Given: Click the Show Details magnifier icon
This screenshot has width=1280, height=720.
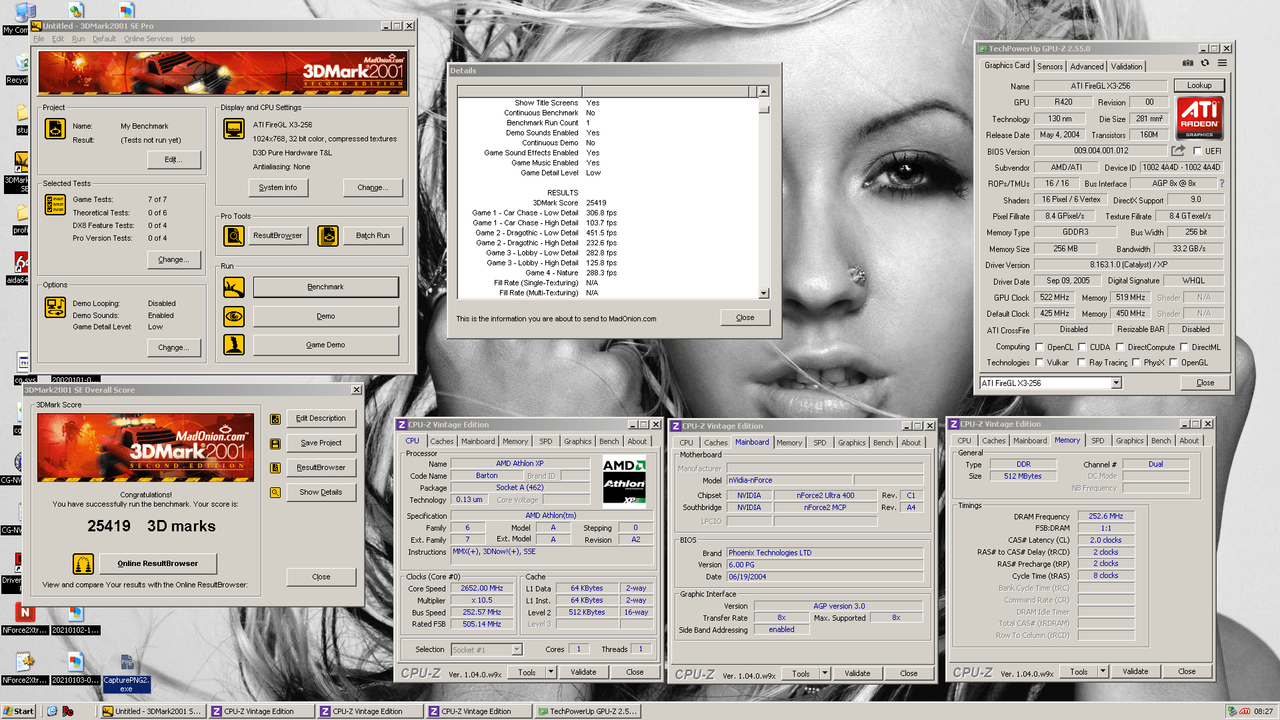Looking at the screenshot, I should [275, 492].
